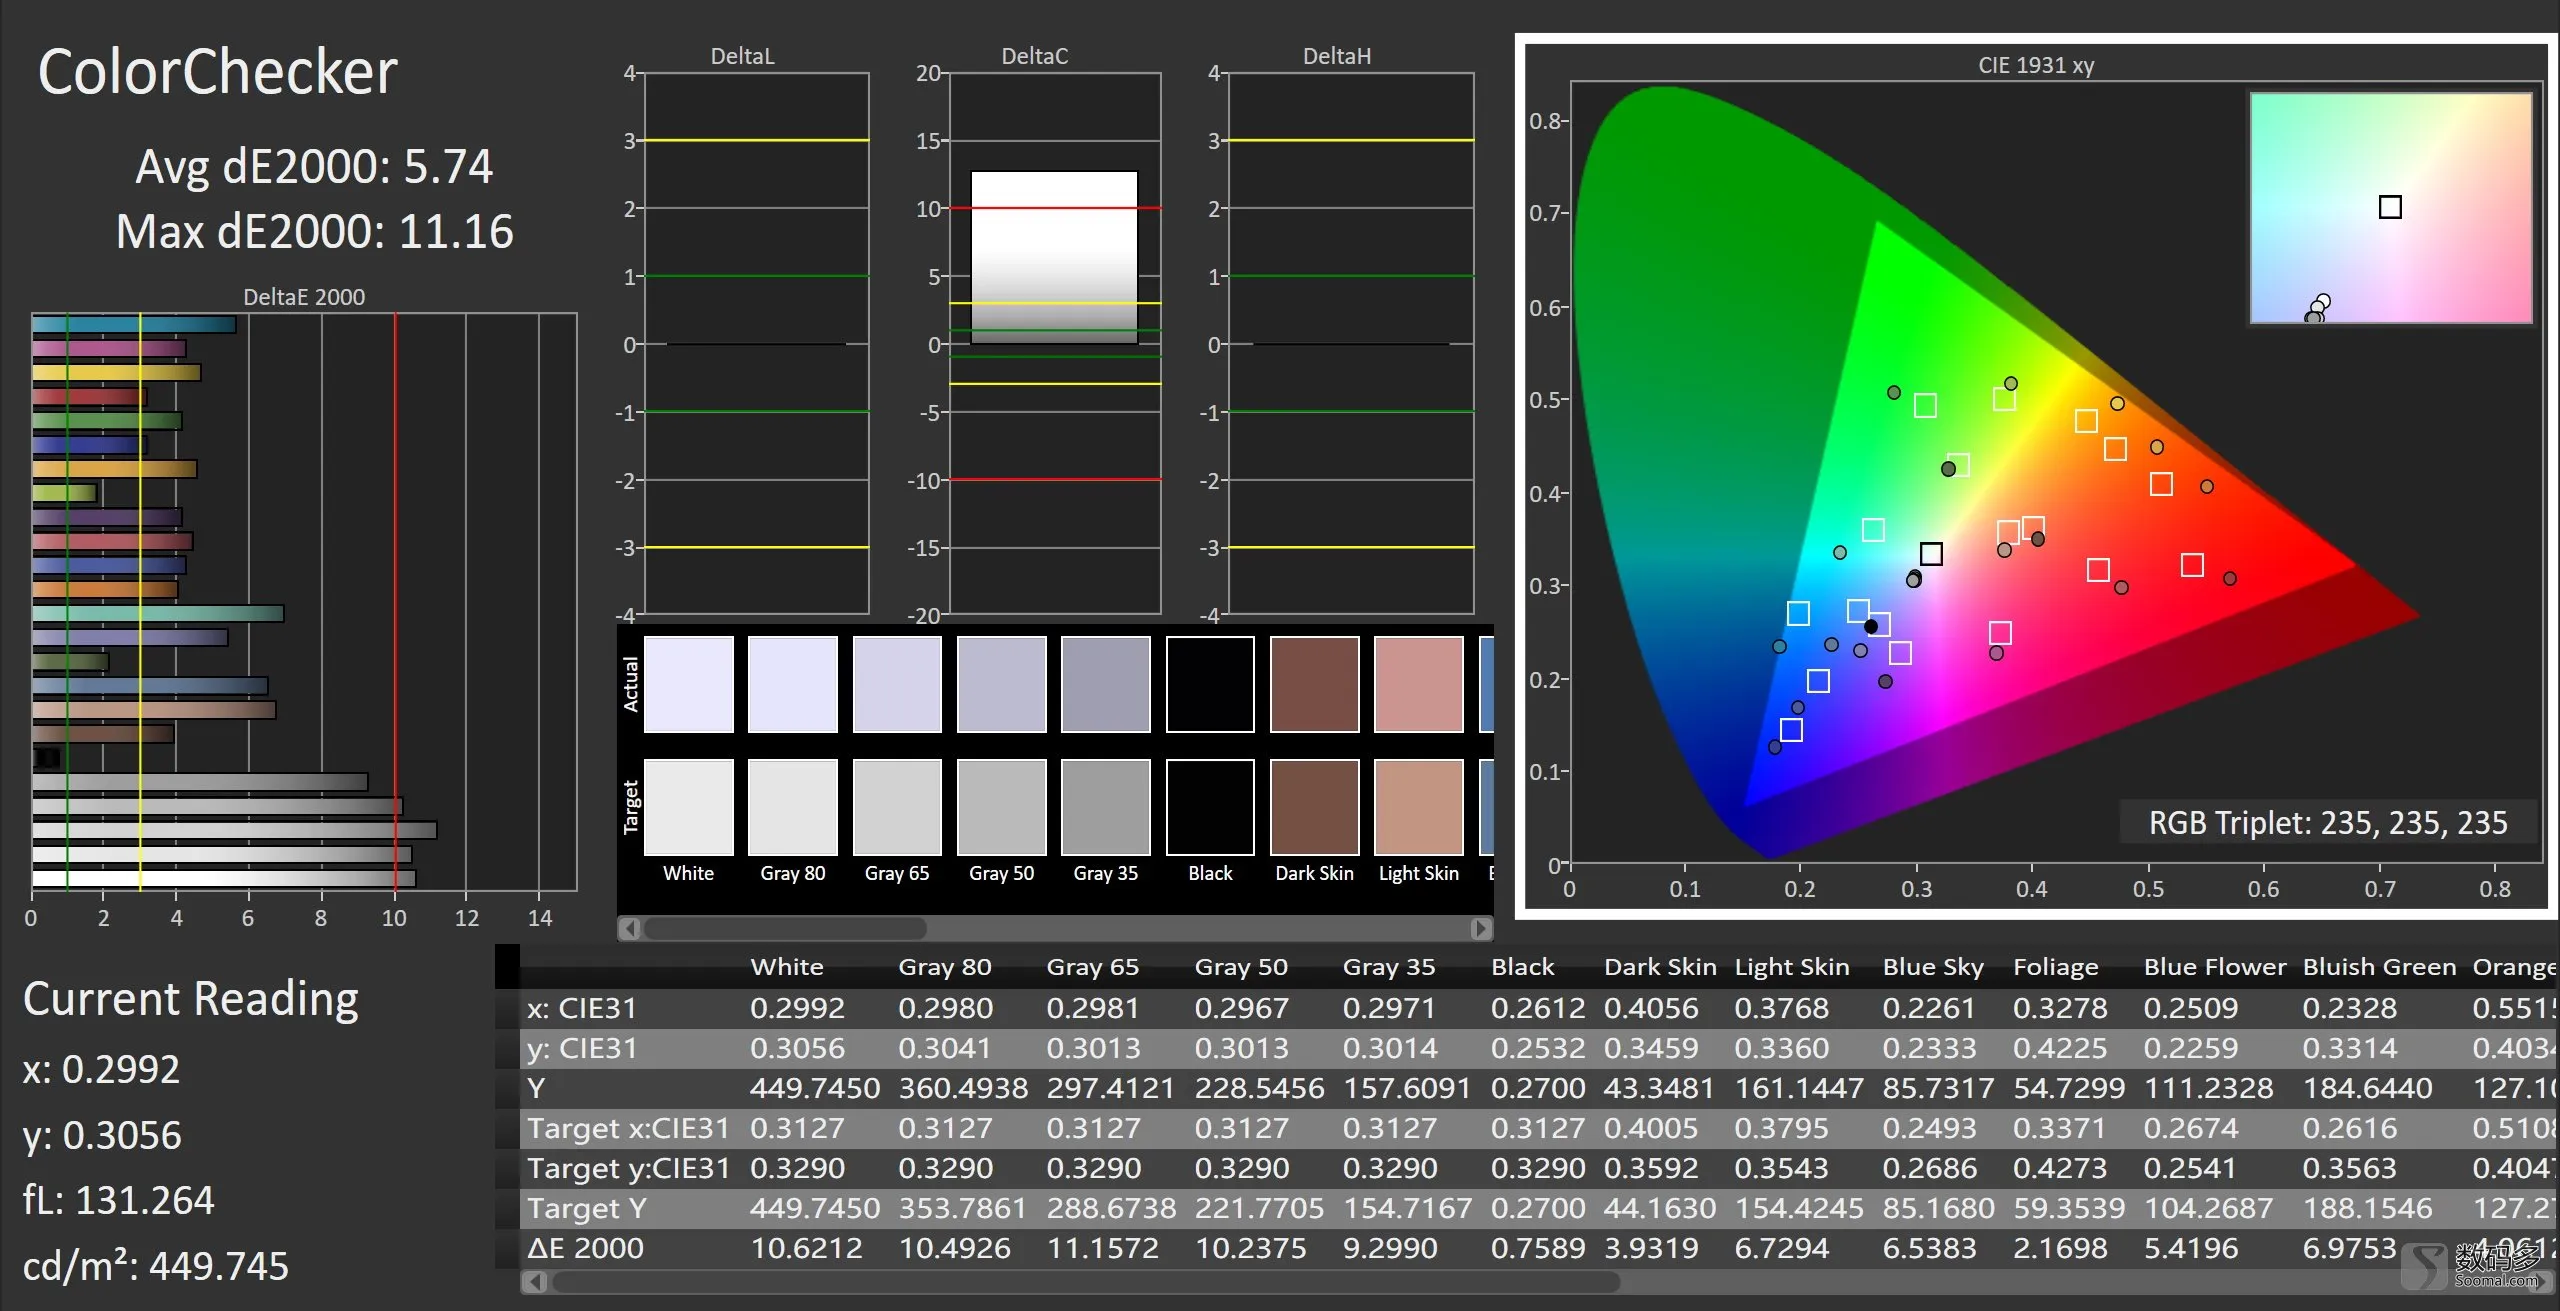The height and width of the screenshot is (1311, 2560).
Task: Click the white point square in CIE diagram
Action: click(x=1931, y=554)
